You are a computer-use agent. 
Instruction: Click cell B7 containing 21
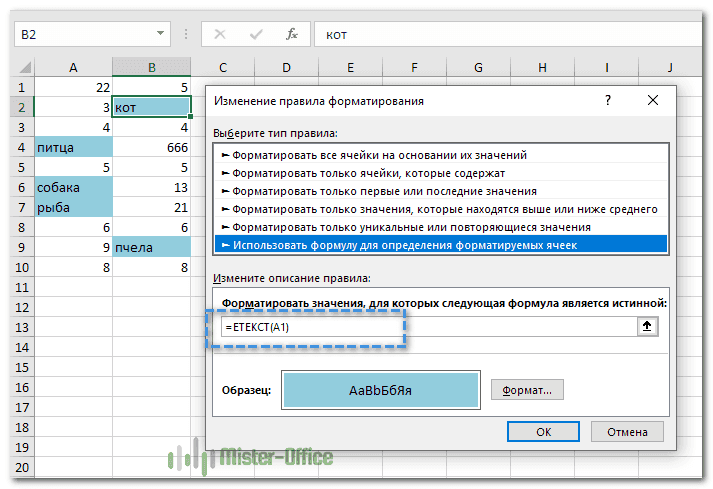click(151, 207)
